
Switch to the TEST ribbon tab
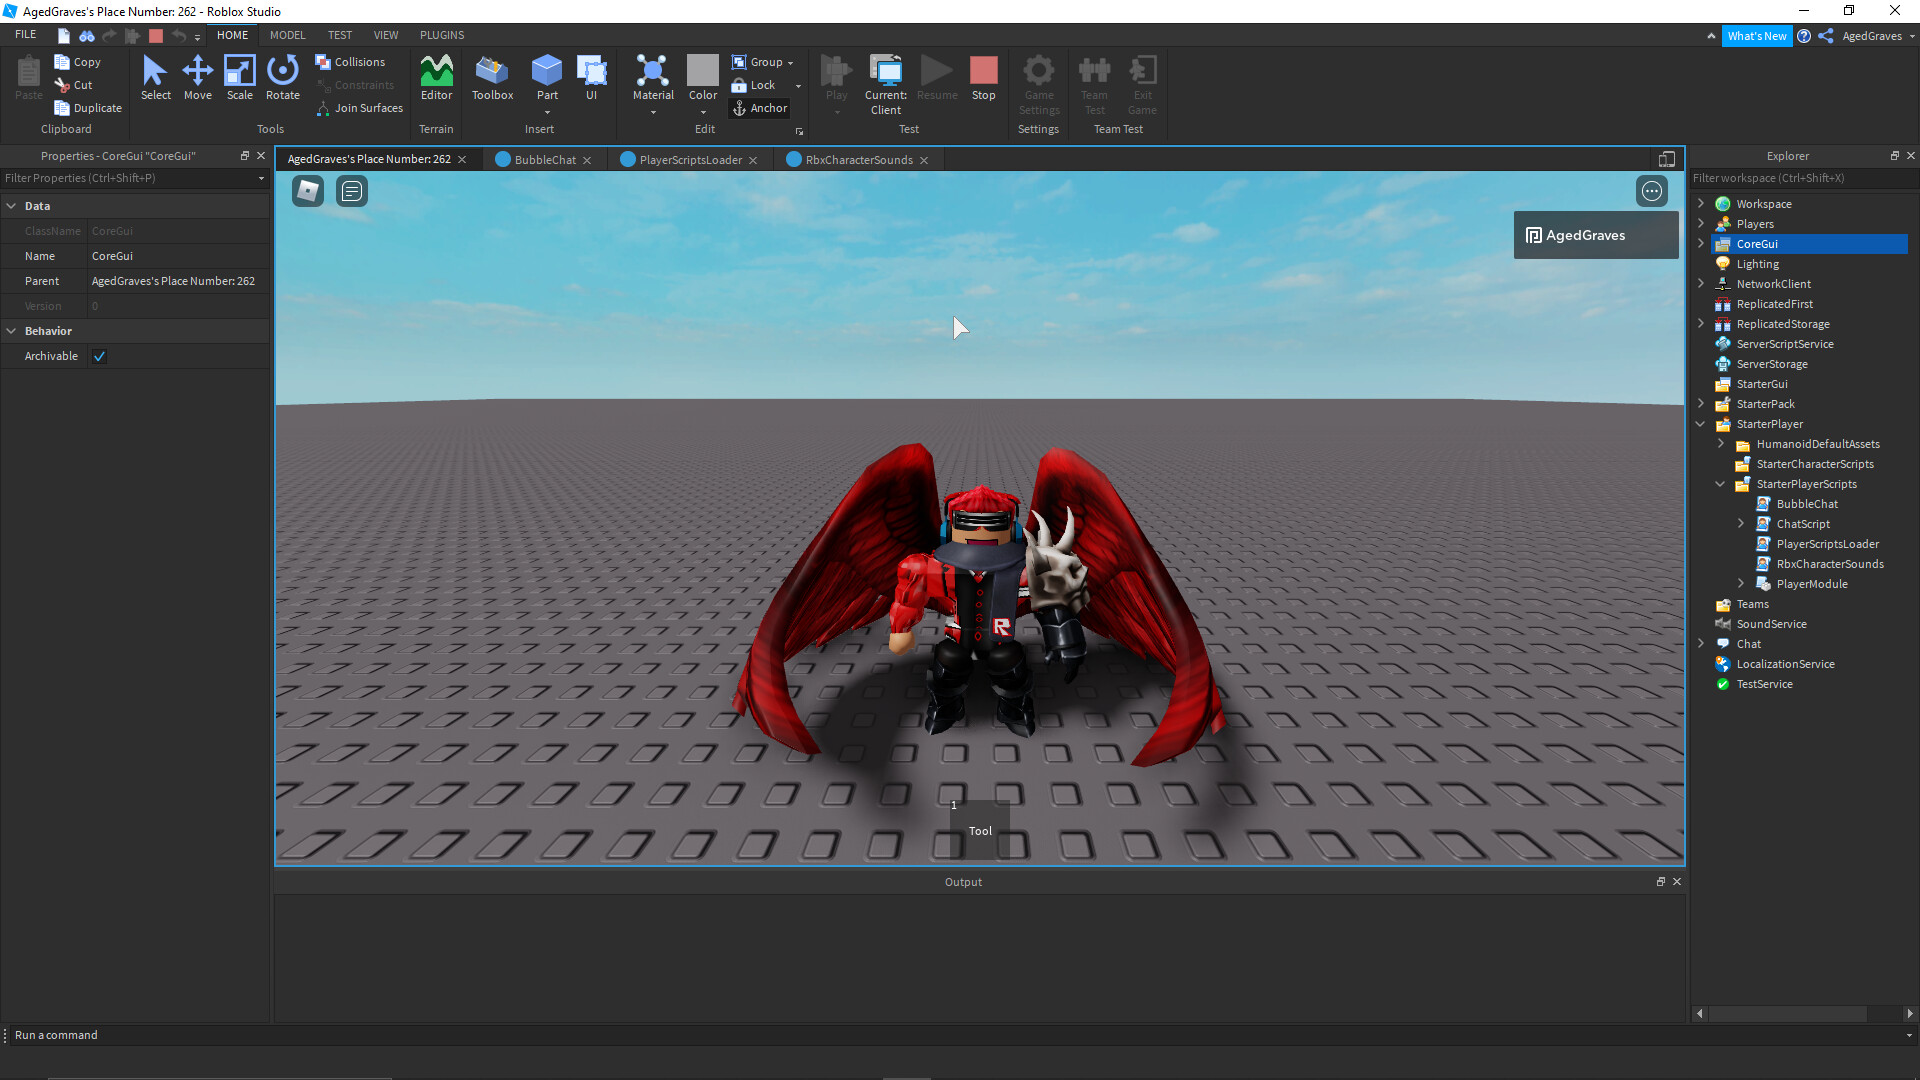coord(340,35)
